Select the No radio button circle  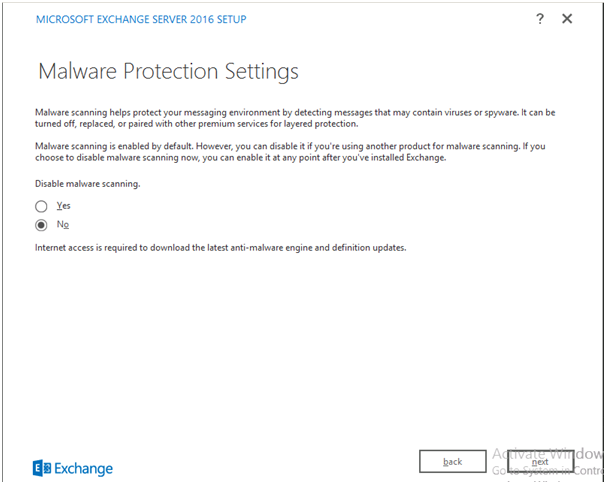(x=41, y=225)
